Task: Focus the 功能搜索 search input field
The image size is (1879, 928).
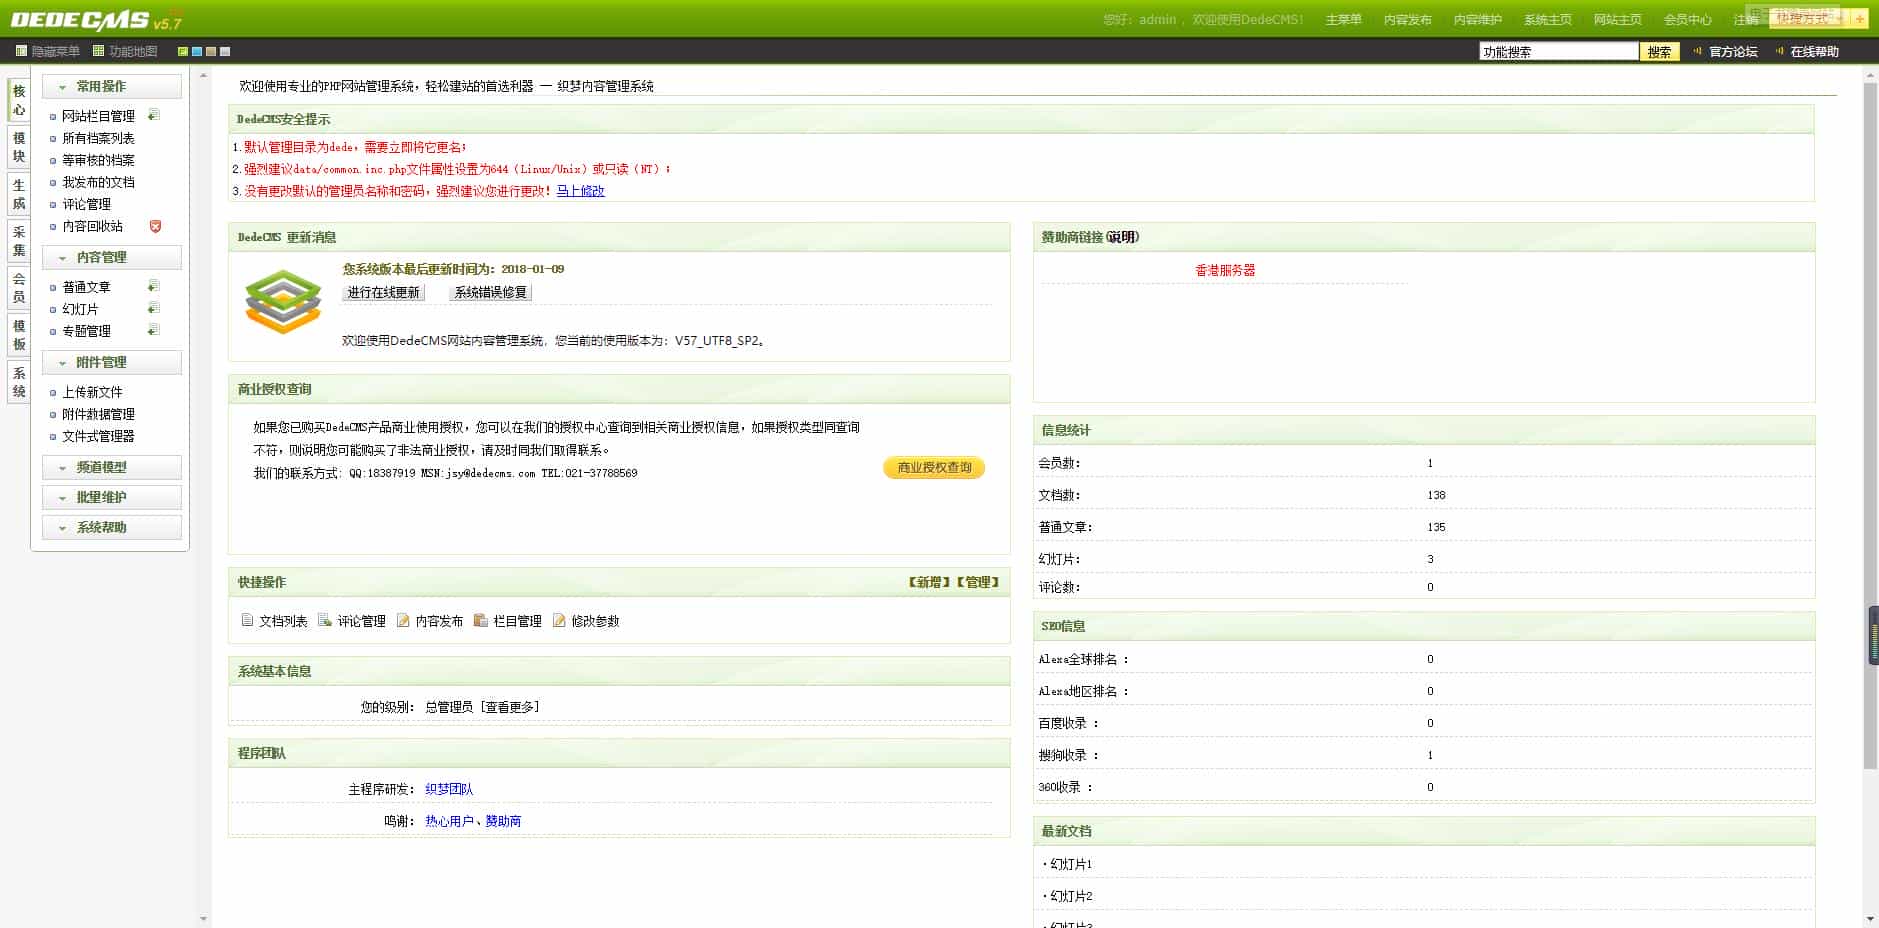Action: [1559, 51]
